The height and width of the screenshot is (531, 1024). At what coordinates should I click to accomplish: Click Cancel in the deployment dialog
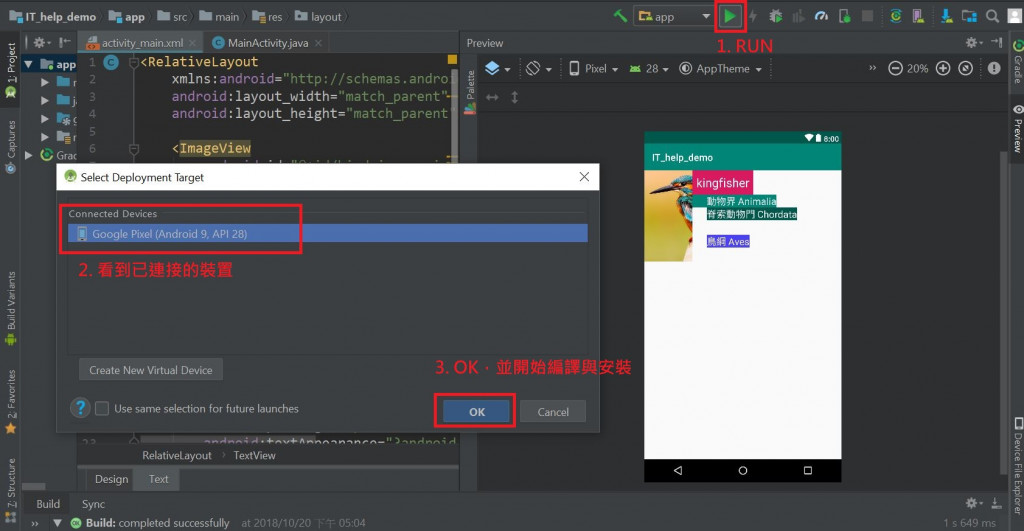click(x=552, y=412)
